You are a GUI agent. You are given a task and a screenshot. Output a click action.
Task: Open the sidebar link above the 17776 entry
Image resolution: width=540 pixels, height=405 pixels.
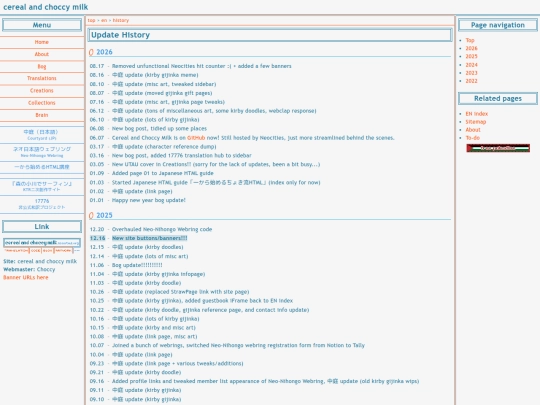[x=42, y=186]
